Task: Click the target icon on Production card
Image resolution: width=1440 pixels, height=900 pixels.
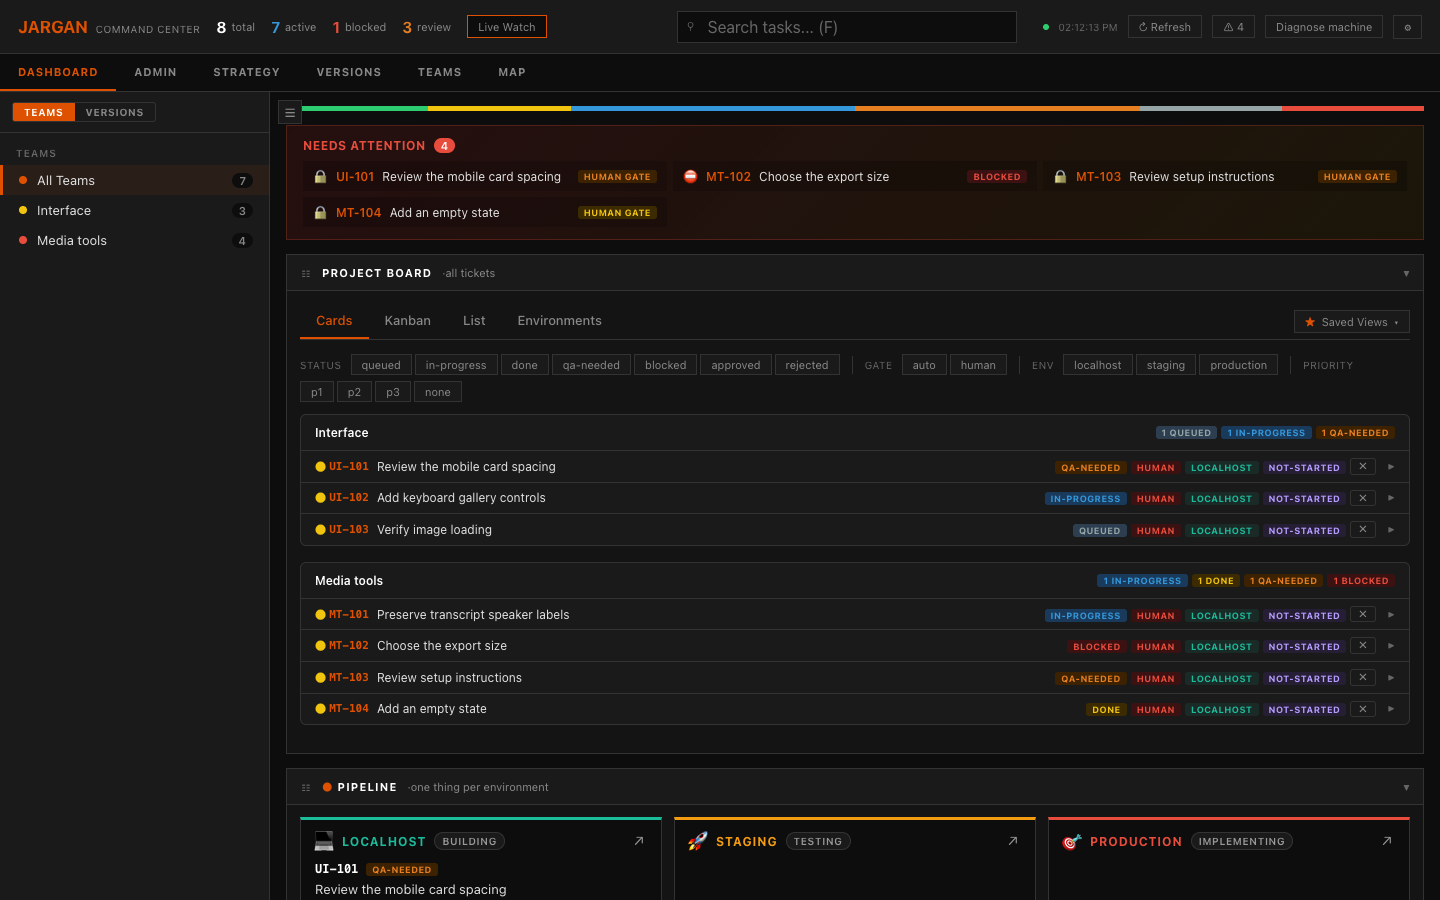Action: coord(1071,841)
